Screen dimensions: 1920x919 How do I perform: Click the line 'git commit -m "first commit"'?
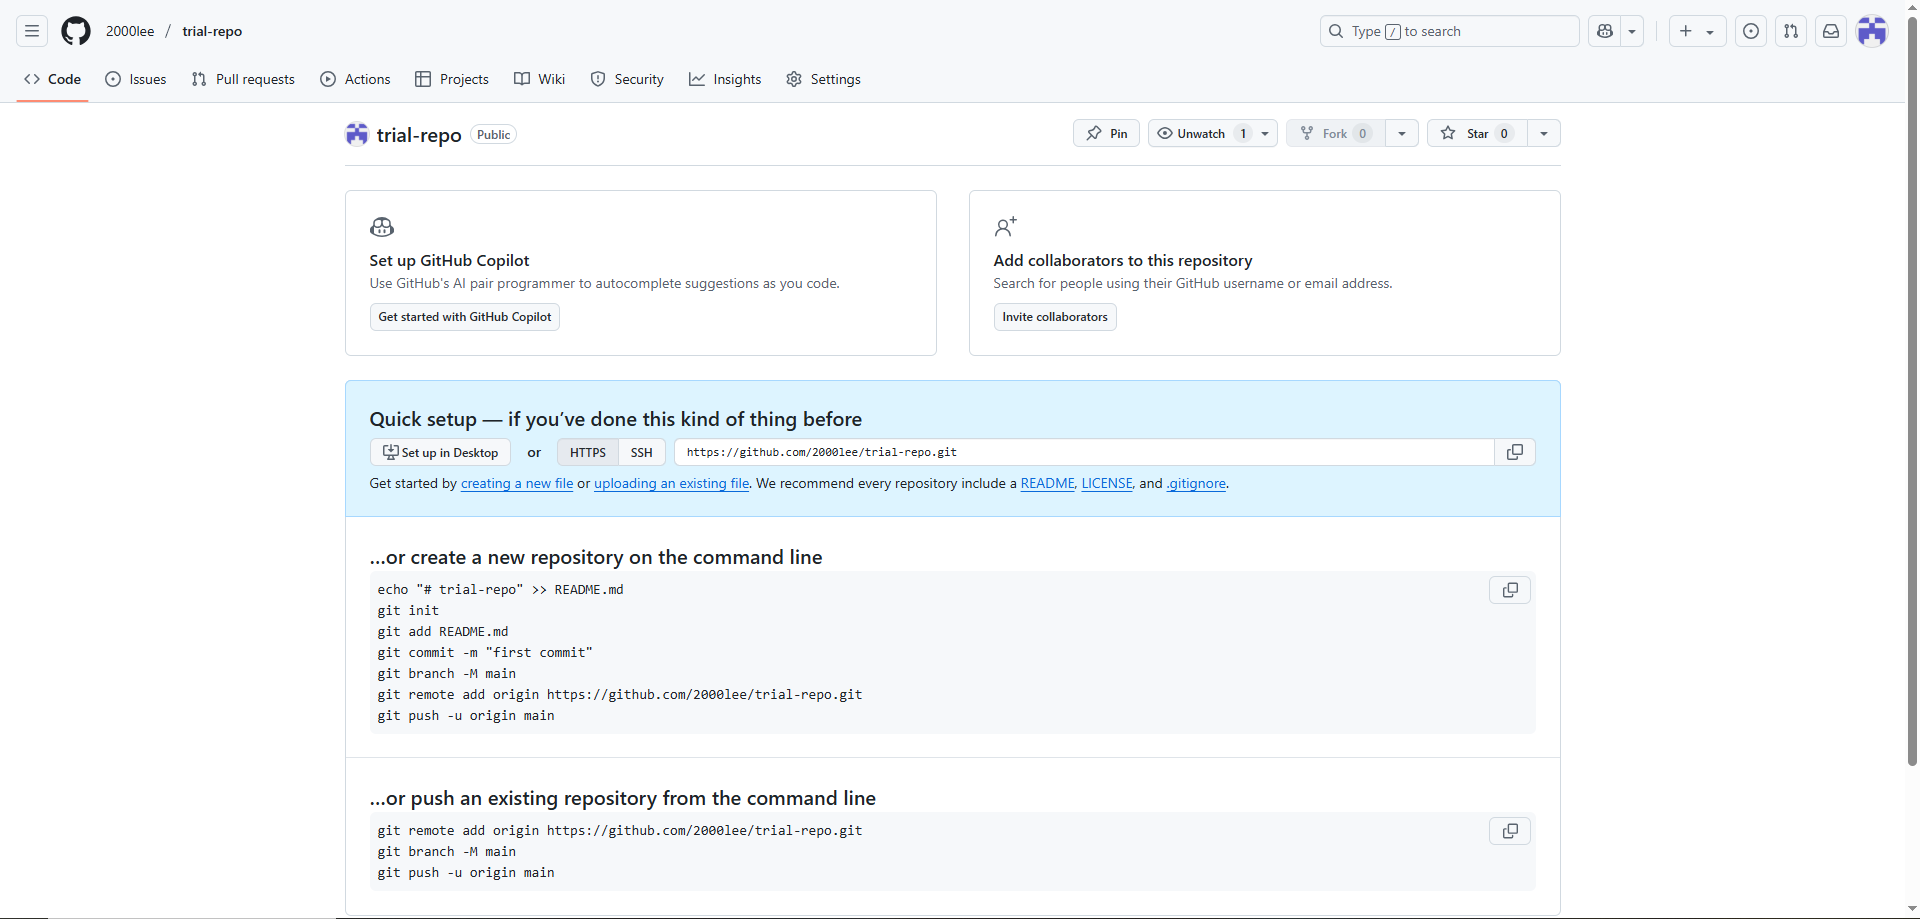tap(485, 652)
